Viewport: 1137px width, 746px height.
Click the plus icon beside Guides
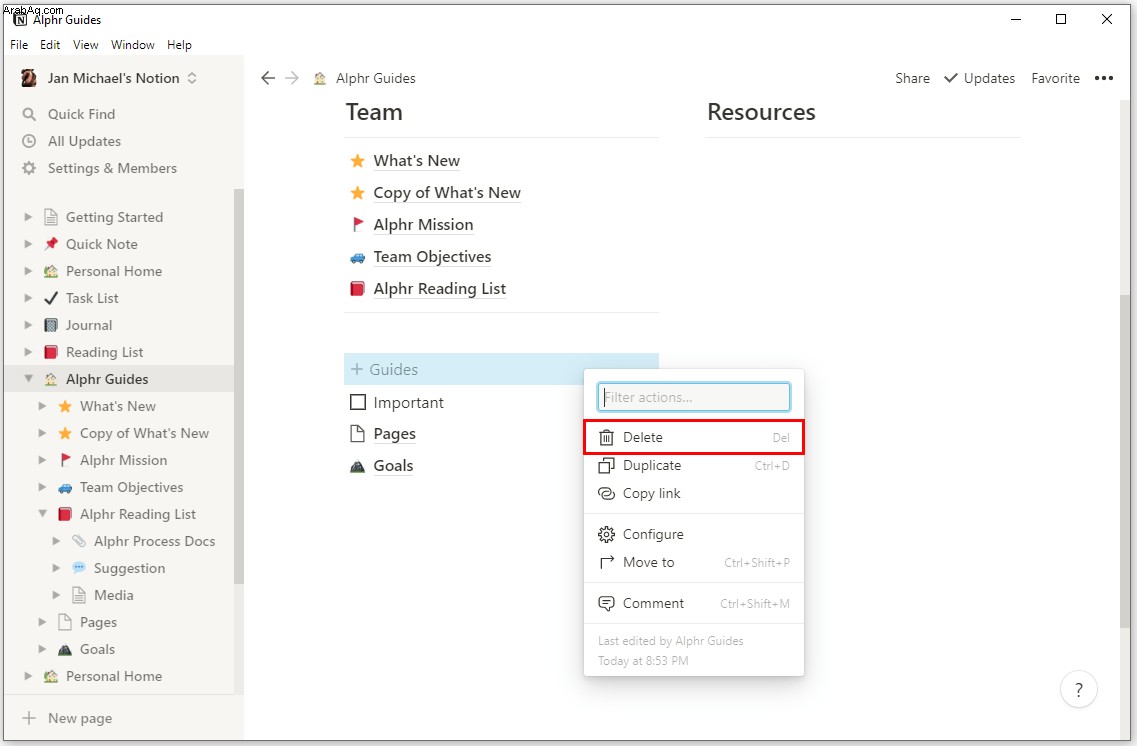pyautogui.click(x=357, y=369)
